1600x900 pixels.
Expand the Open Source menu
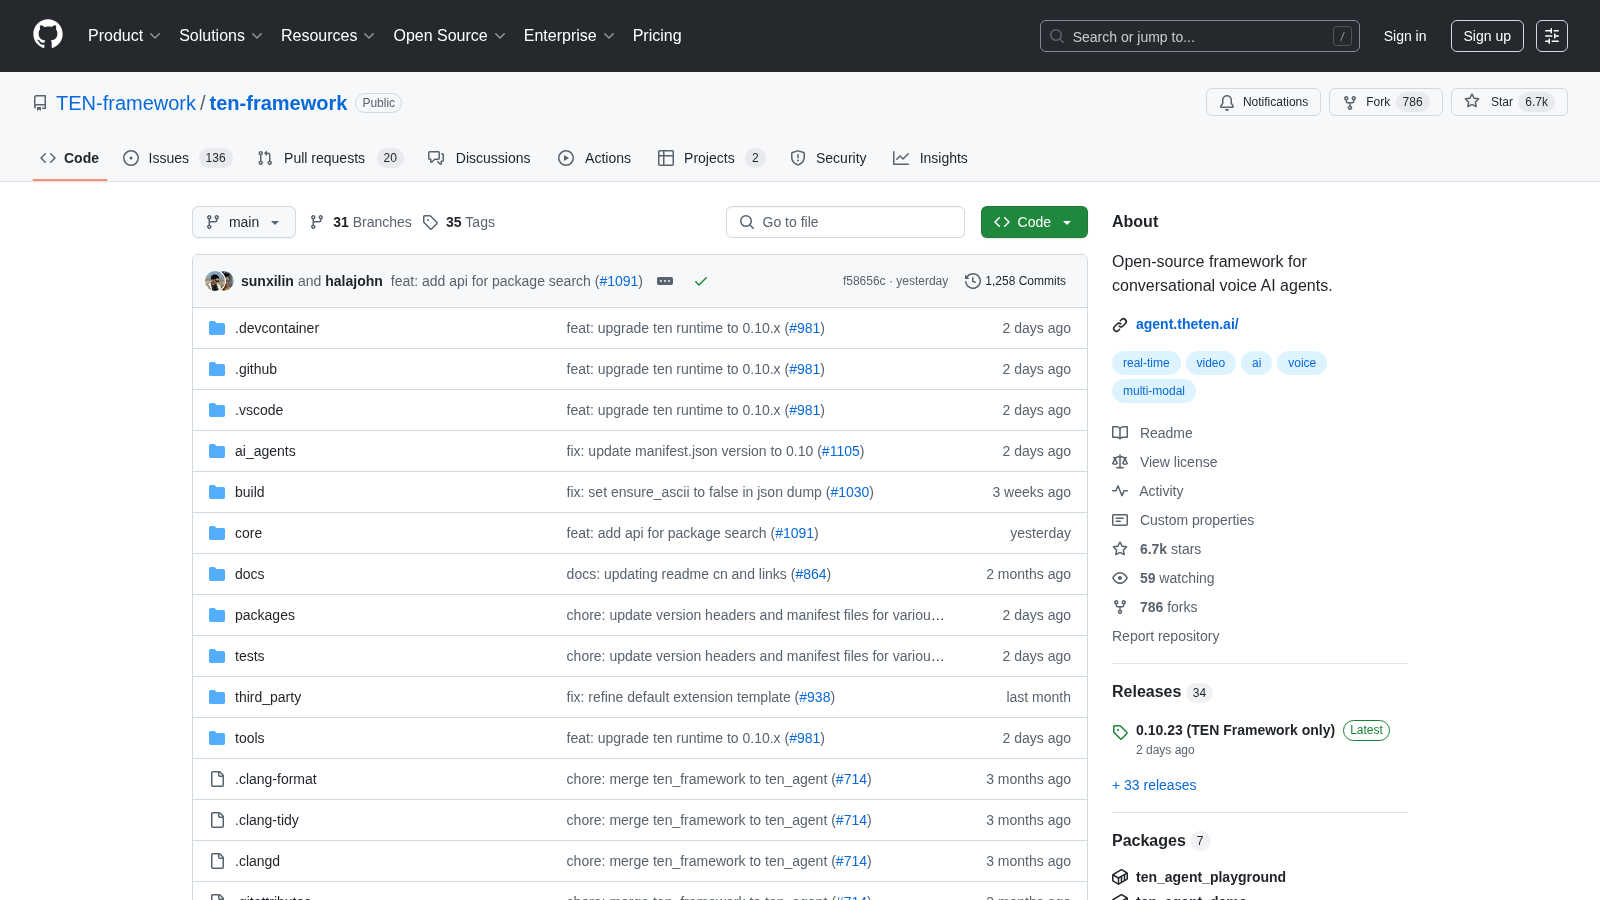click(450, 35)
